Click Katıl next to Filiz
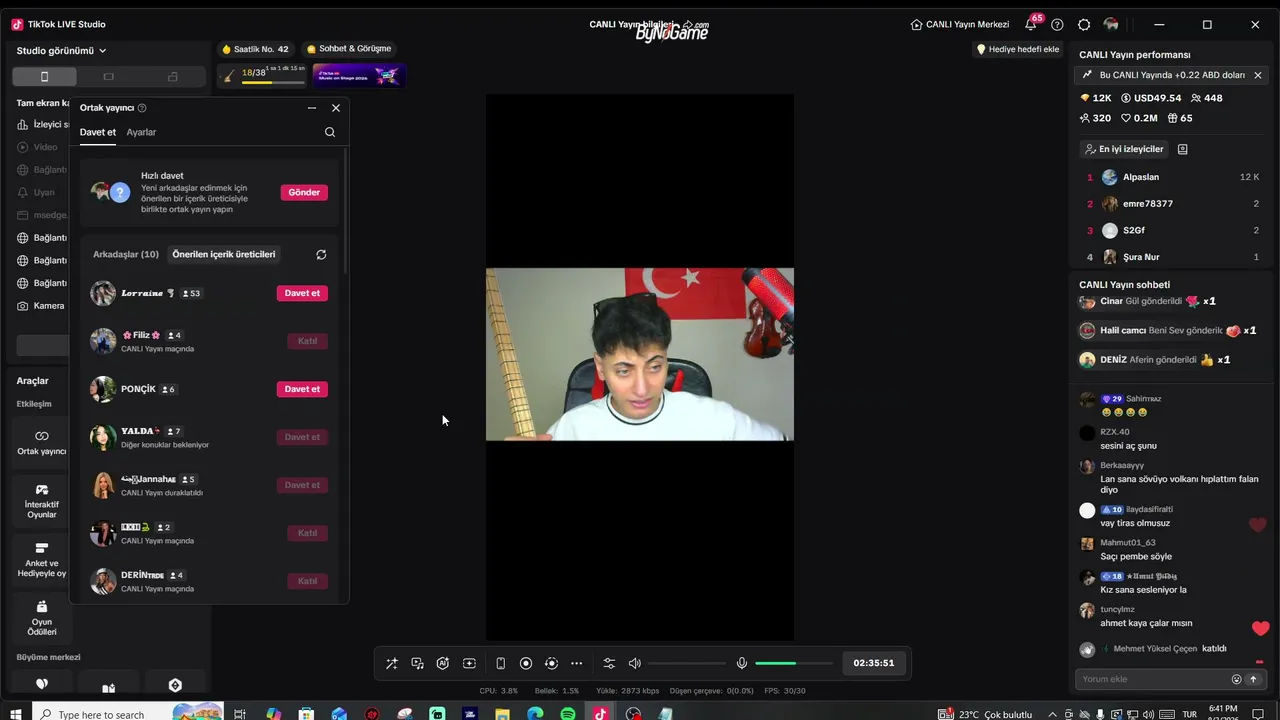Screen dimensions: 1280x720 click(307, 341)
